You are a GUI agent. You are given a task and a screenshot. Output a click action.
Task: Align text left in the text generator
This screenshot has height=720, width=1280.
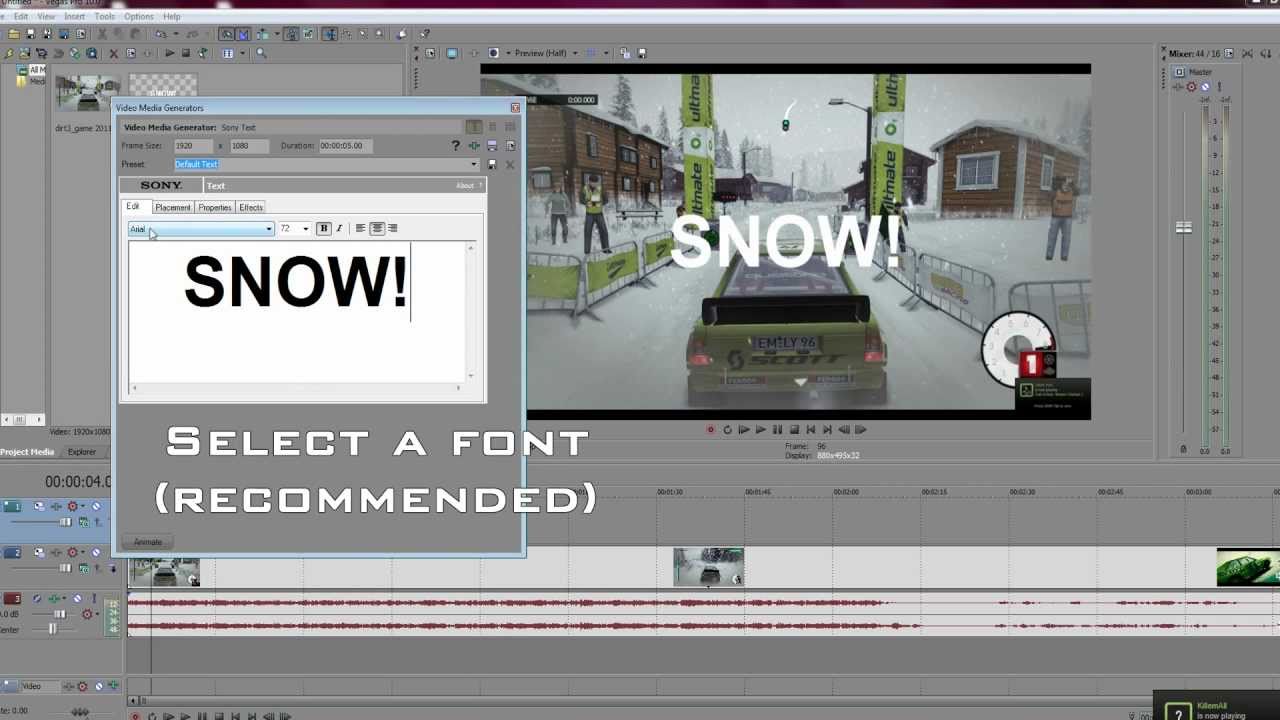[360, 228]
